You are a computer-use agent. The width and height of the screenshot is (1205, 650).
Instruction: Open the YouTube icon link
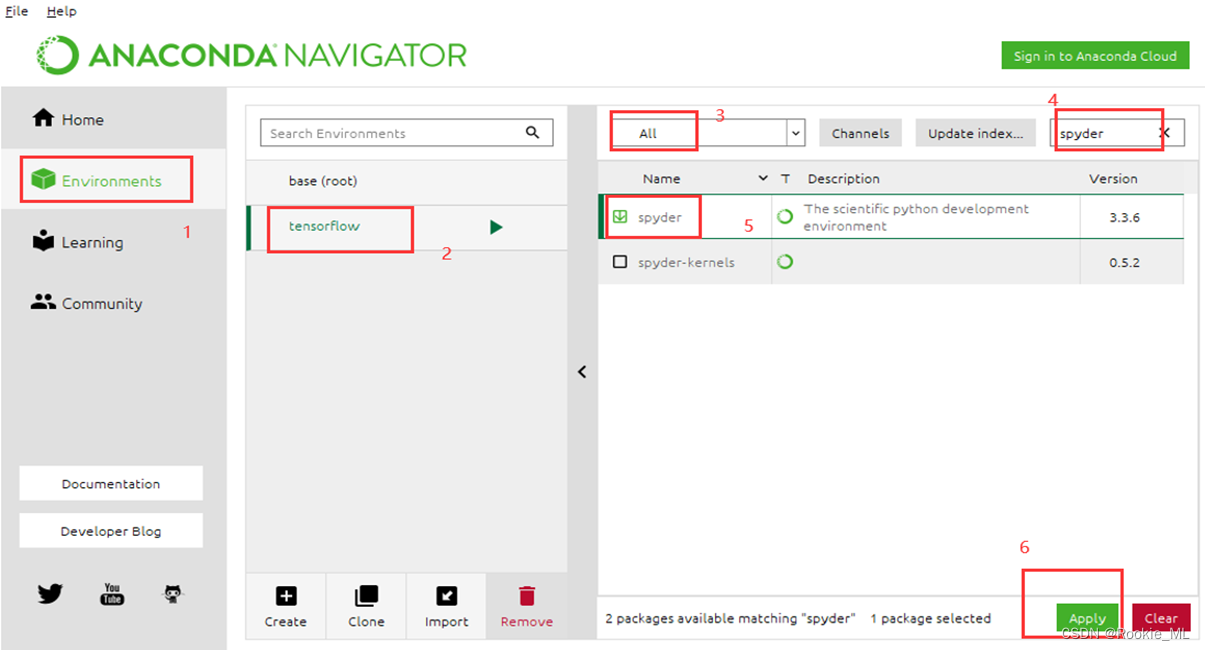click(112, 594)
